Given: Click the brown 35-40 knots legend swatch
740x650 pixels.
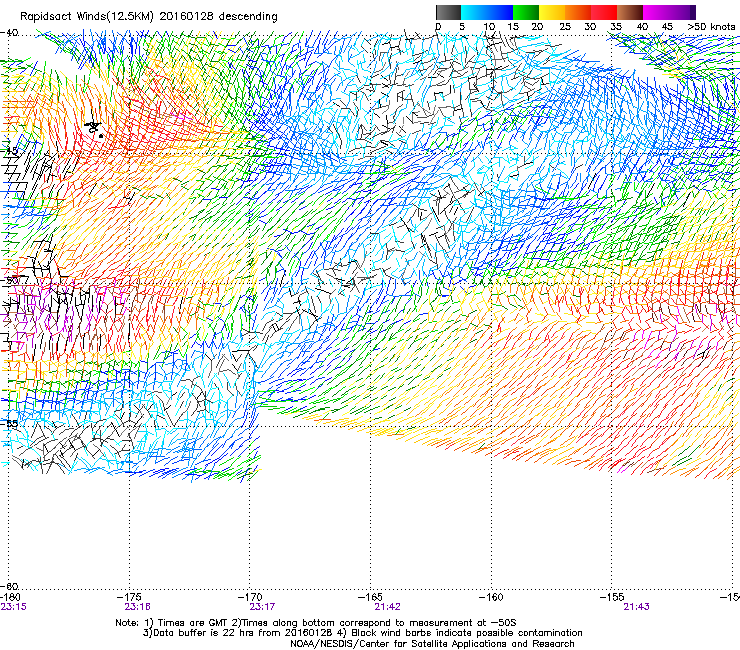Looking at the screenshot, I should tap(630, 12).
